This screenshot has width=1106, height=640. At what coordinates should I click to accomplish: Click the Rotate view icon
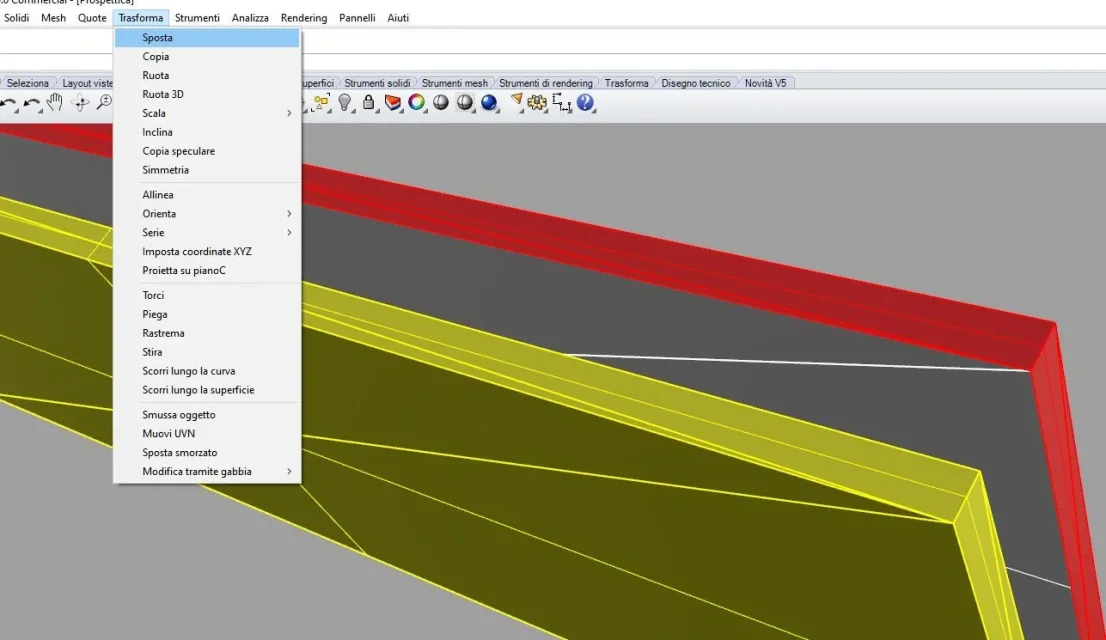(x=80, y=103)
